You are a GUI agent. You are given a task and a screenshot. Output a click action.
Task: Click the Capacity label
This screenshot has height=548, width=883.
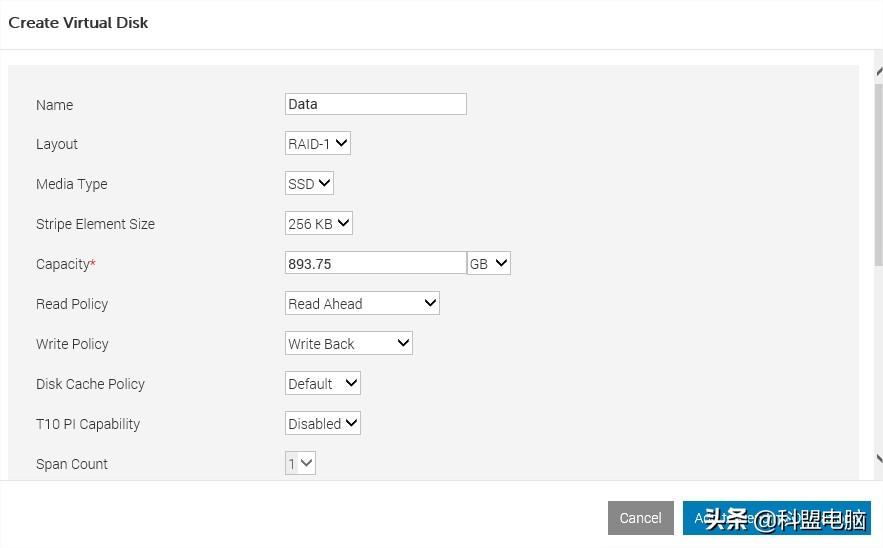(x=65, y=264)
